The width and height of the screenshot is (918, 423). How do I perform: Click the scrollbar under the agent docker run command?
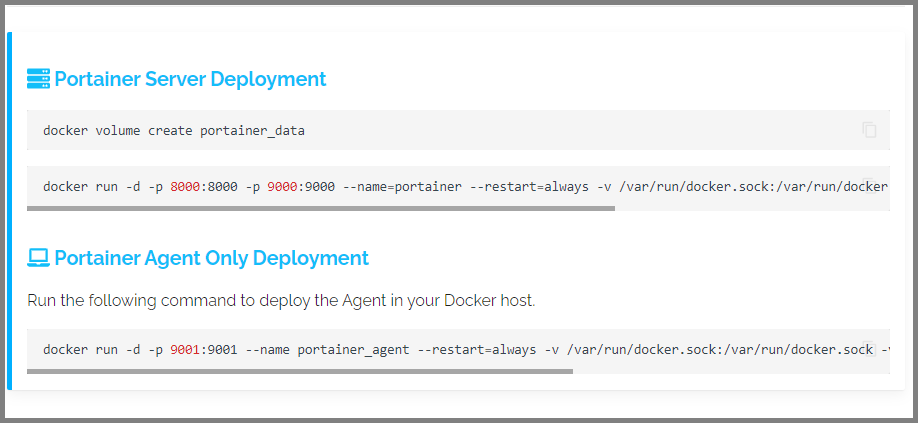click(x=300, y=372)
